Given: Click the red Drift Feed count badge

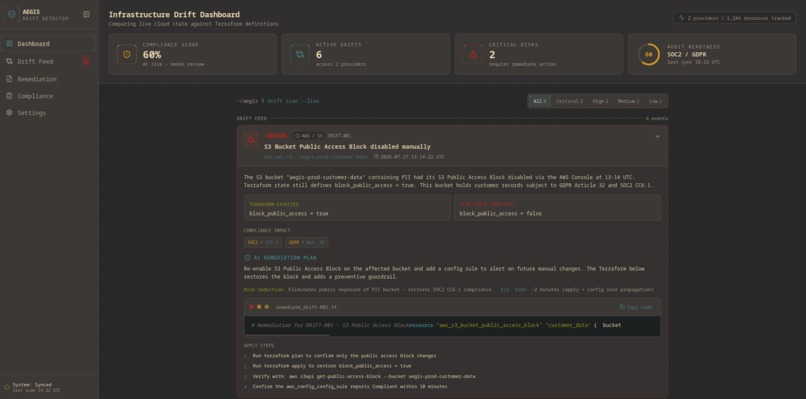Looking at the screenshot, I should pos(86,61).
